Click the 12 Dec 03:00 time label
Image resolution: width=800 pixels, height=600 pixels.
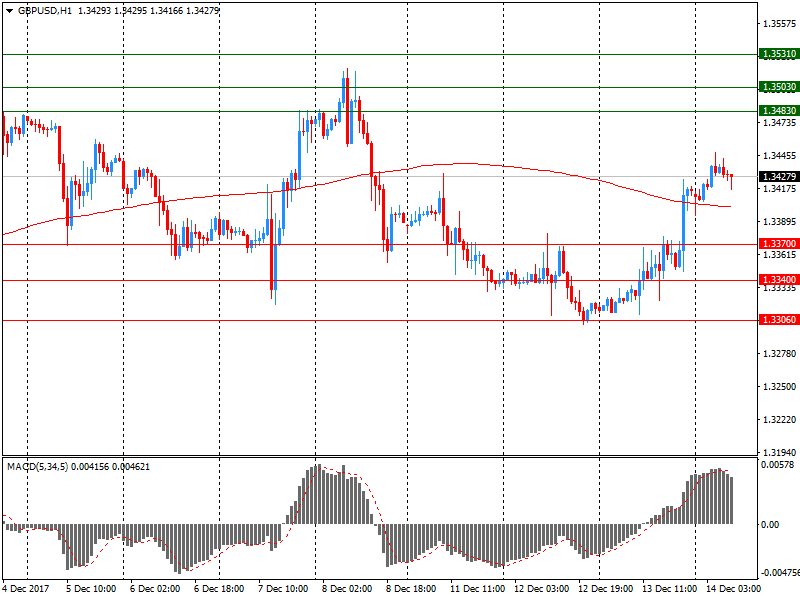click(541, 588)
